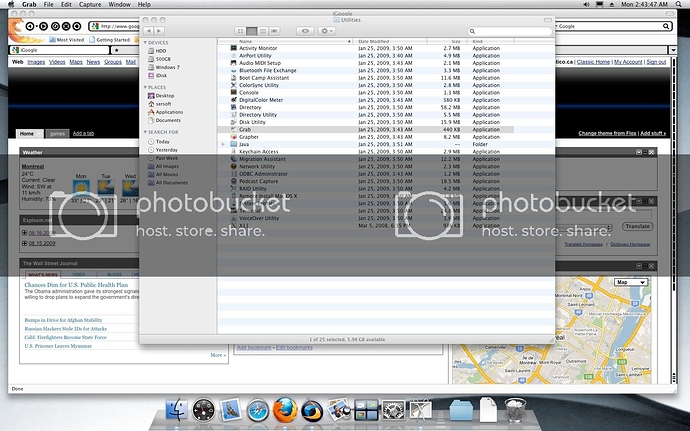Viewport: 690px width, 431px height.
Task: Switch Finder to column view
Action: click(263, 31)
